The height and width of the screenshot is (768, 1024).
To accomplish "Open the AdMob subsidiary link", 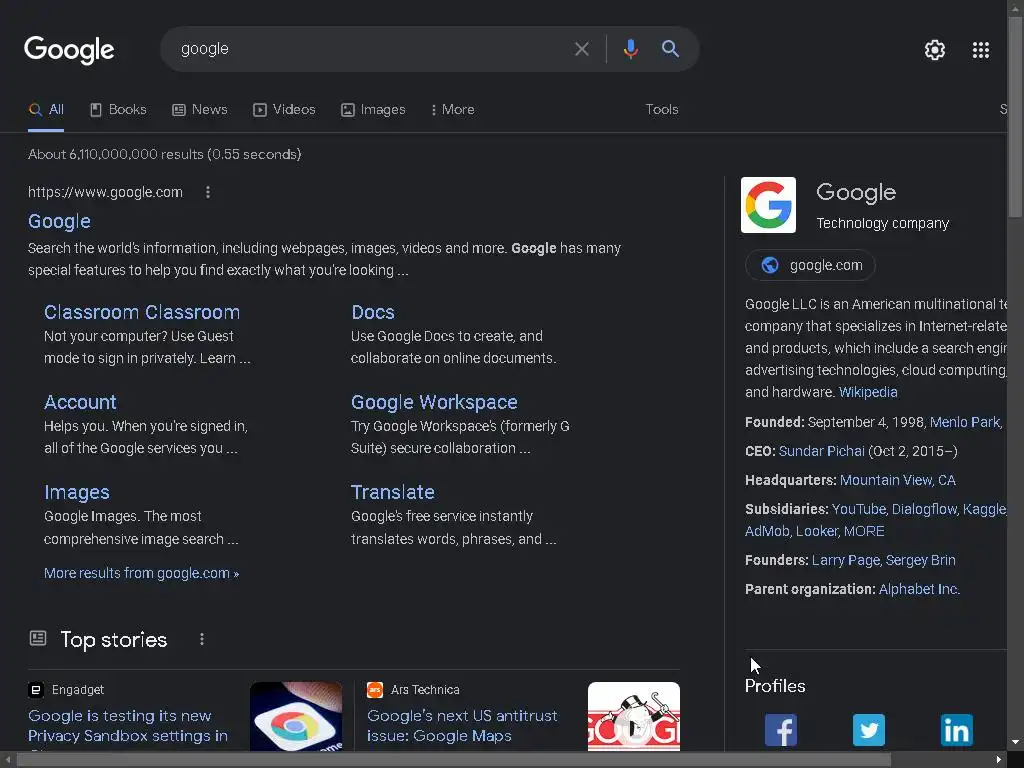I will (x=767, y=531).
